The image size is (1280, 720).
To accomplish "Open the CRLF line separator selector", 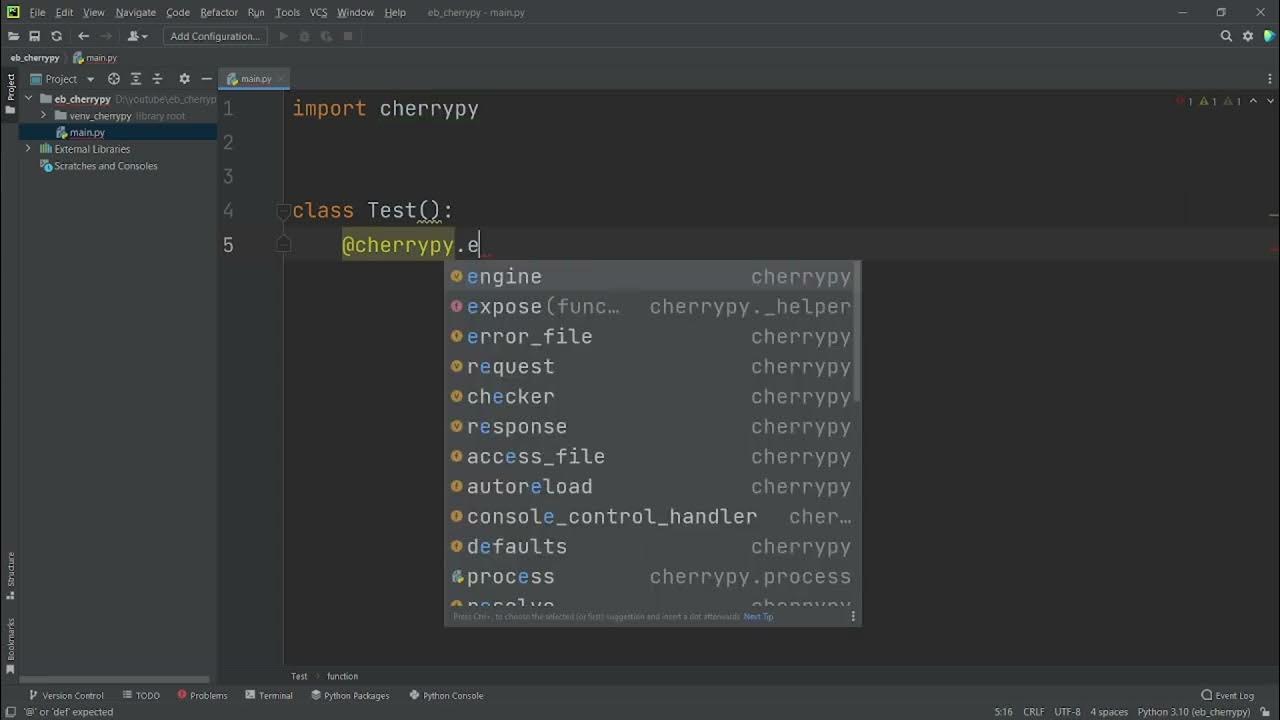I will [x=1034, y=712].
